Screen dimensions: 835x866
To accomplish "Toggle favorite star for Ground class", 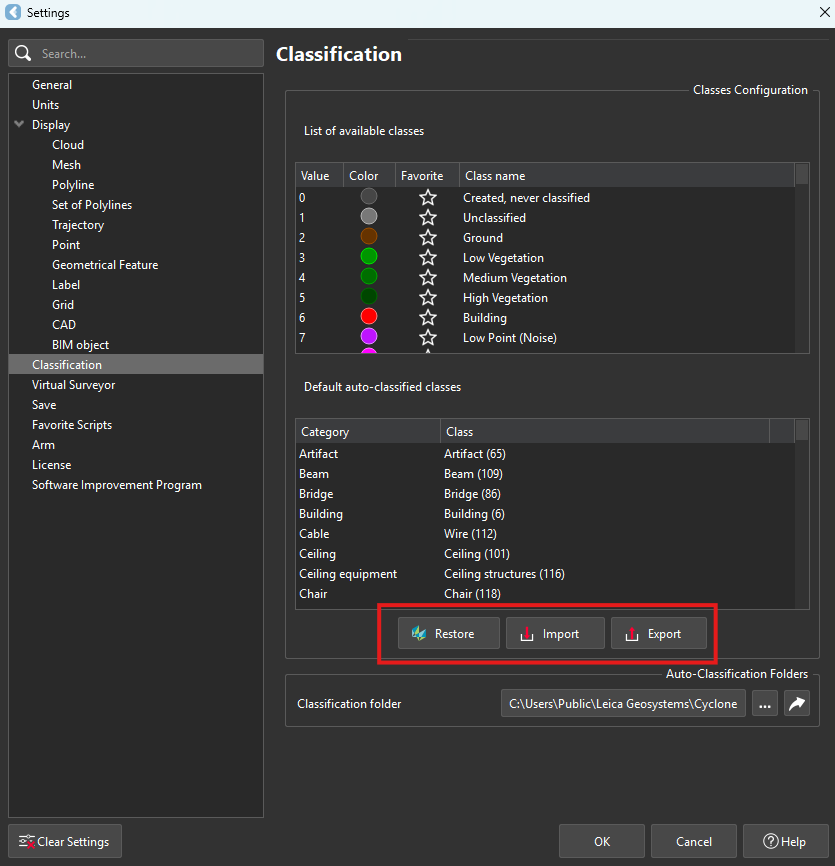I will [x=428, y=238].
